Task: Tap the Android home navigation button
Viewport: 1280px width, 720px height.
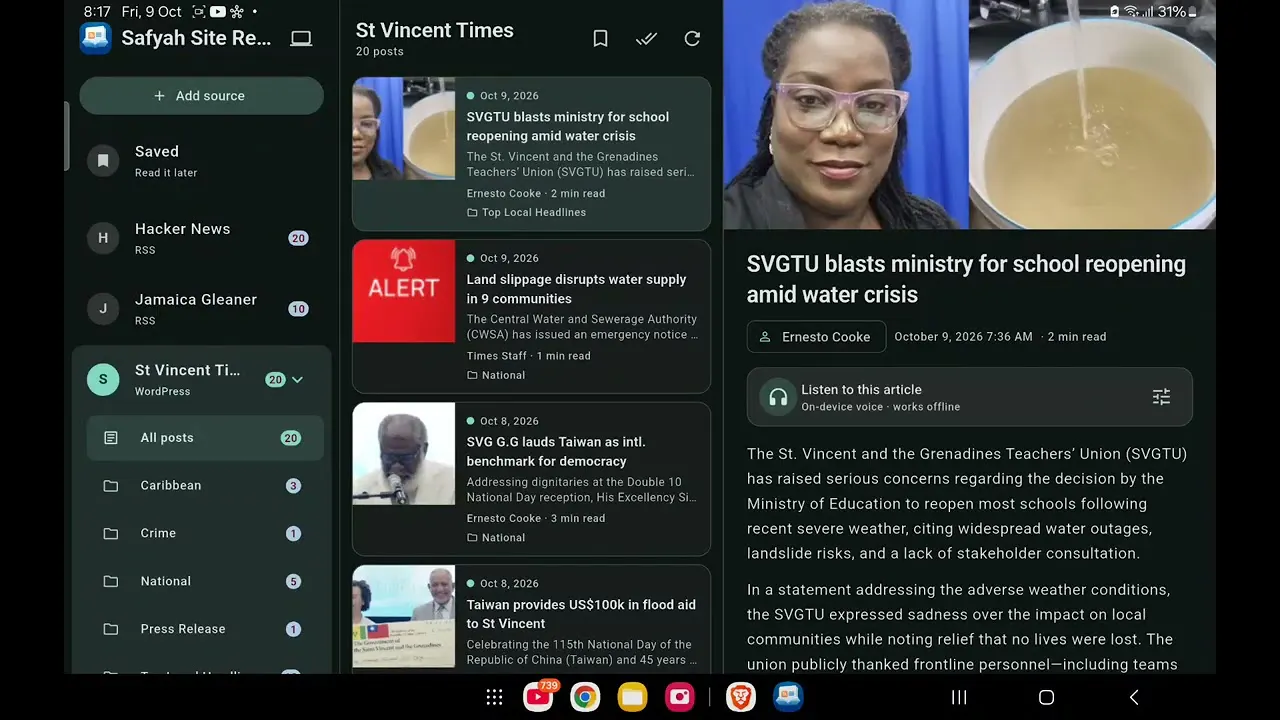Action: (x=1046, y=697)
